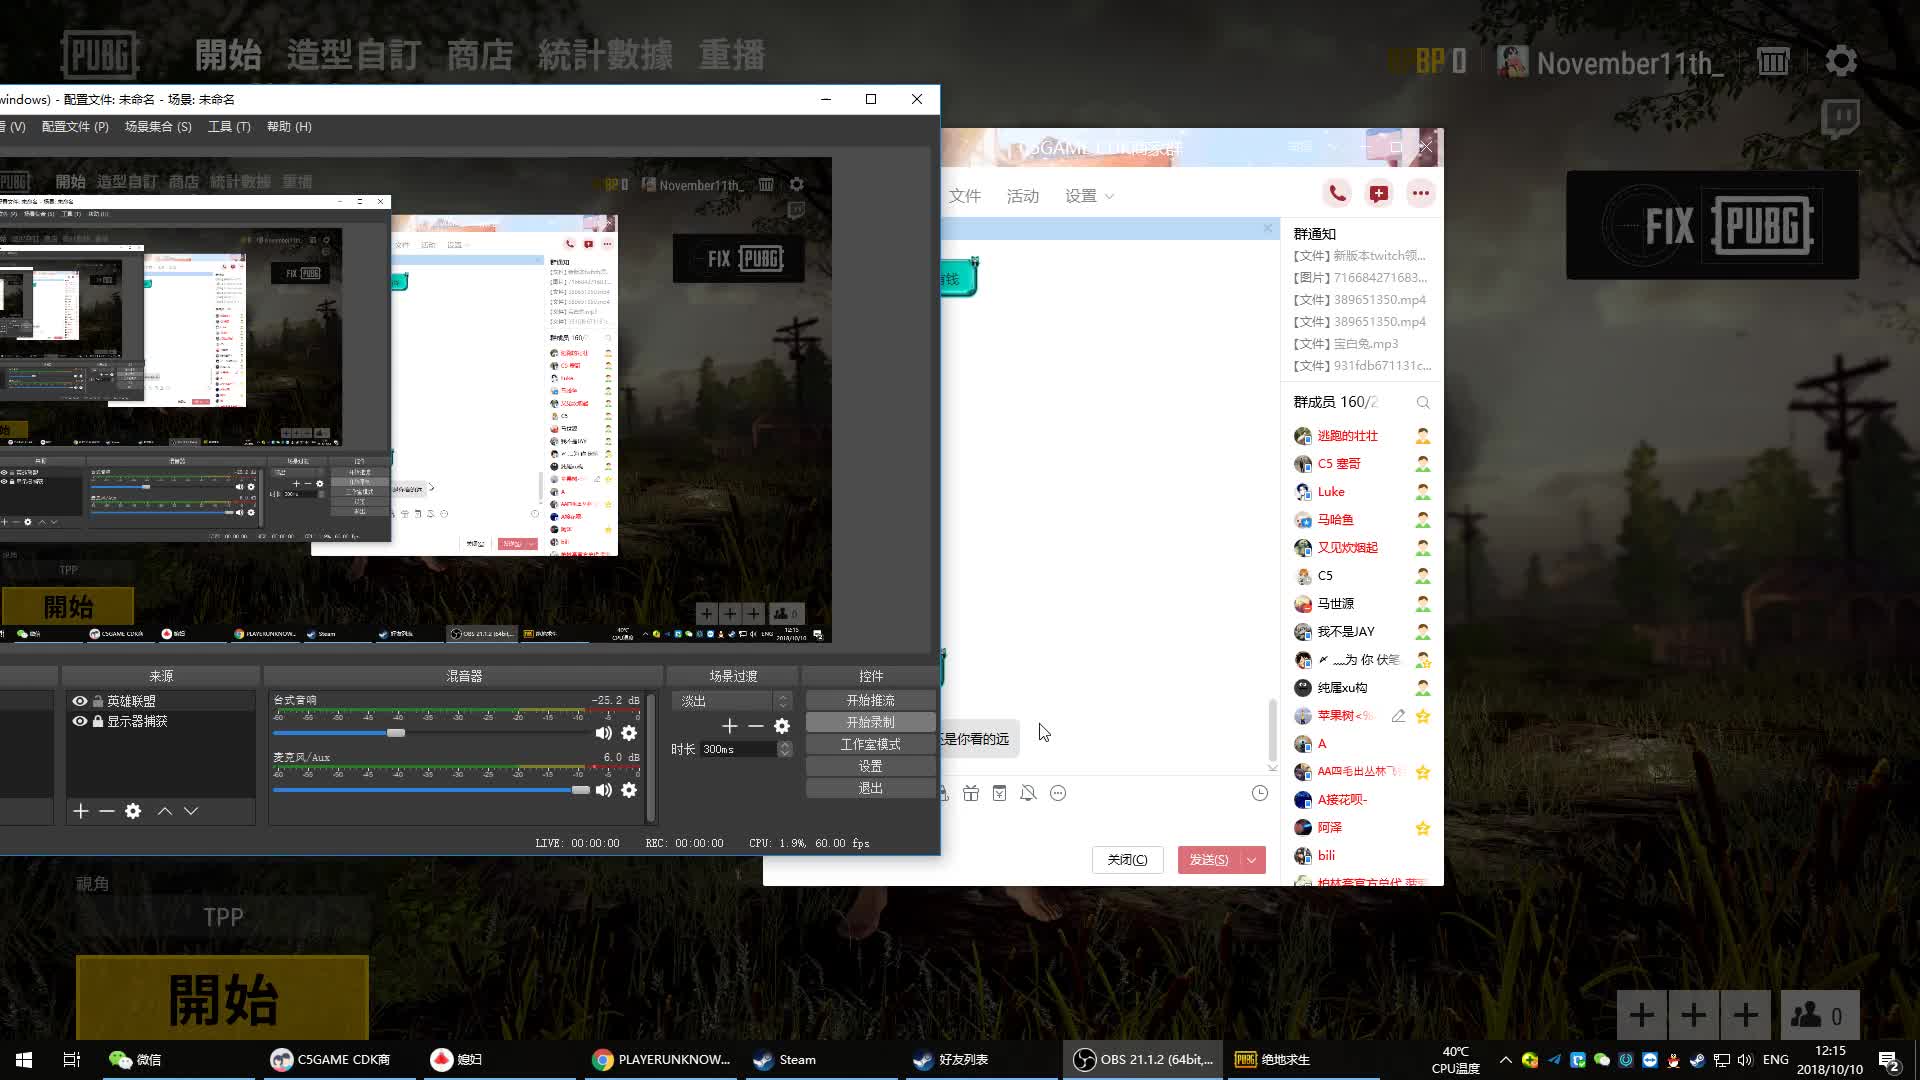
Task: Open red packet icon in chat toolbar
Action: [999, 793]
